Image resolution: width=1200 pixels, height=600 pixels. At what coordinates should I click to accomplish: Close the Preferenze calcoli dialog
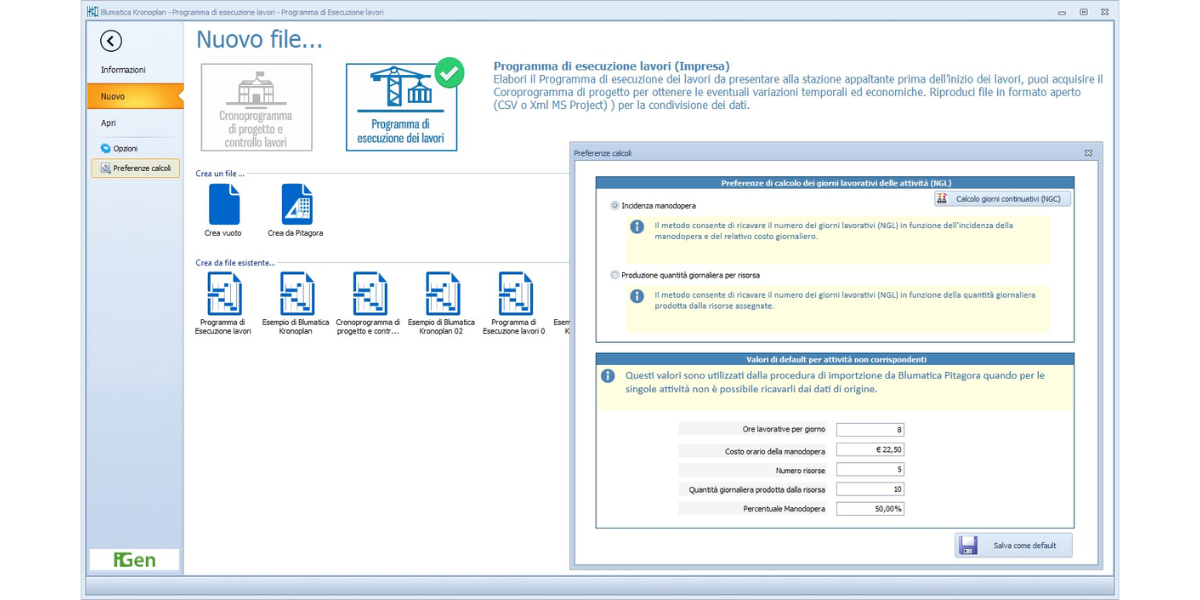coord(1088,153)
